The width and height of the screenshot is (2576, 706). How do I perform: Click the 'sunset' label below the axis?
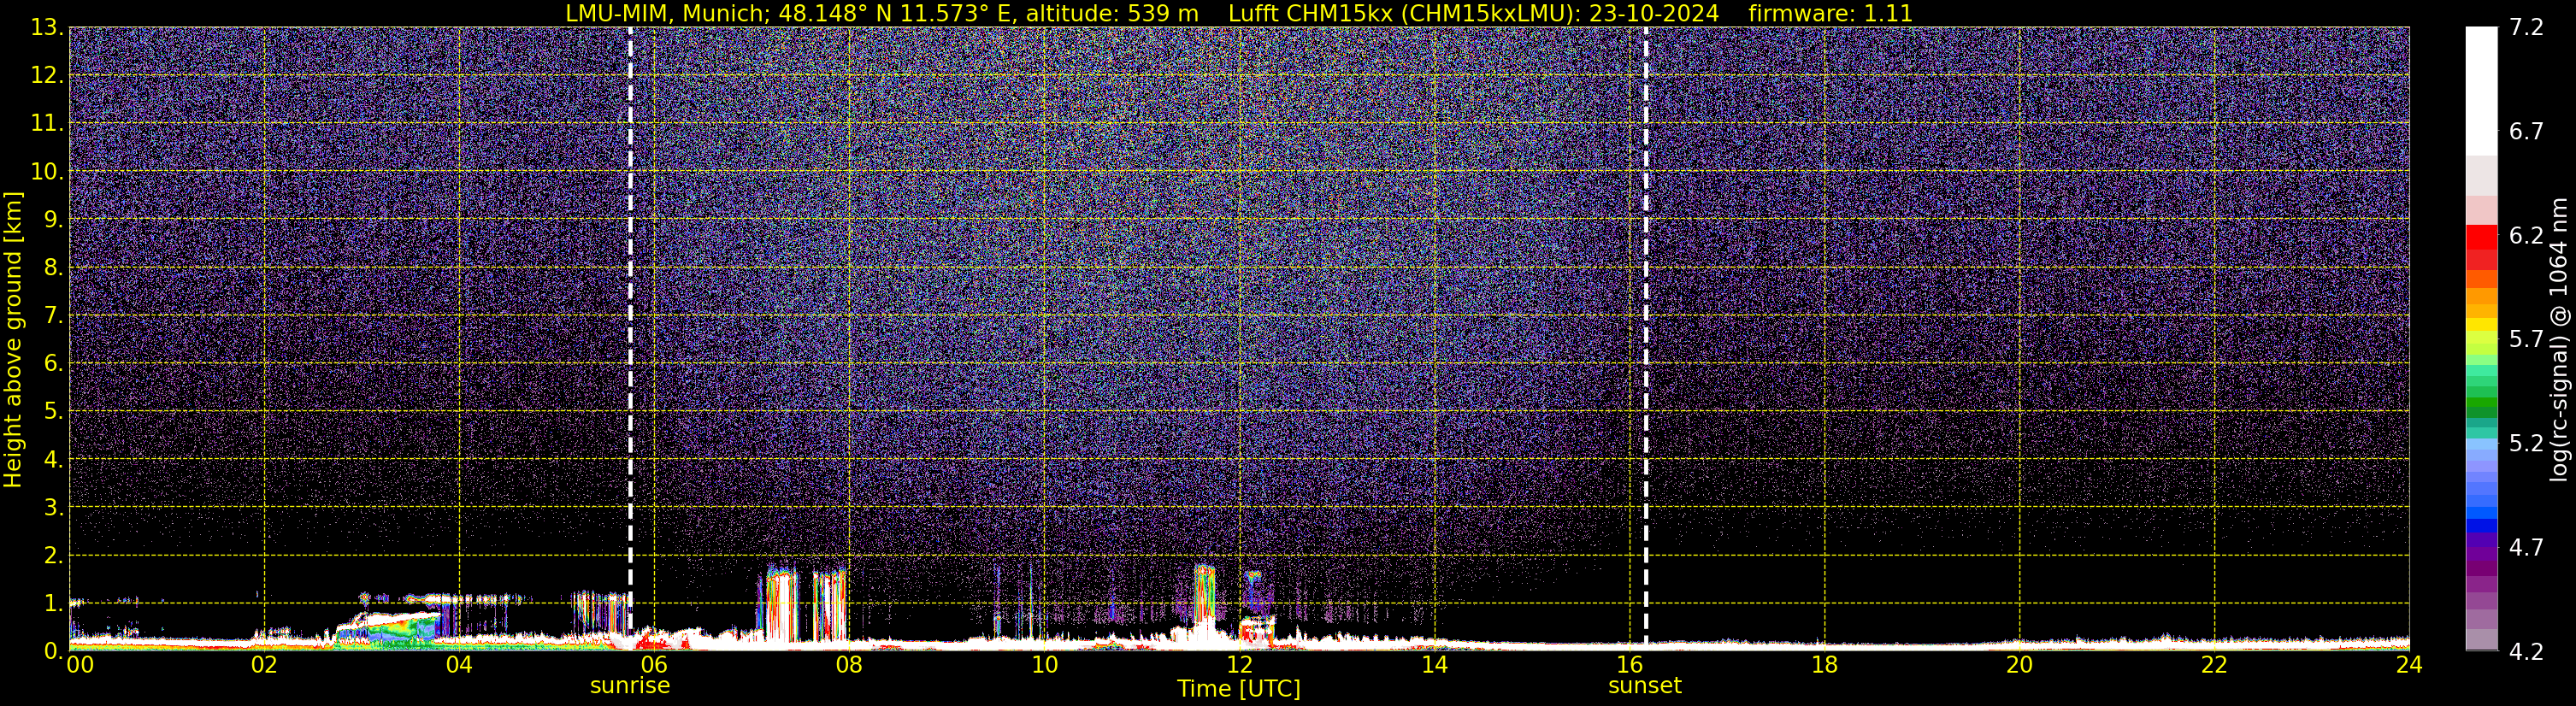[x=1645, y=686]
